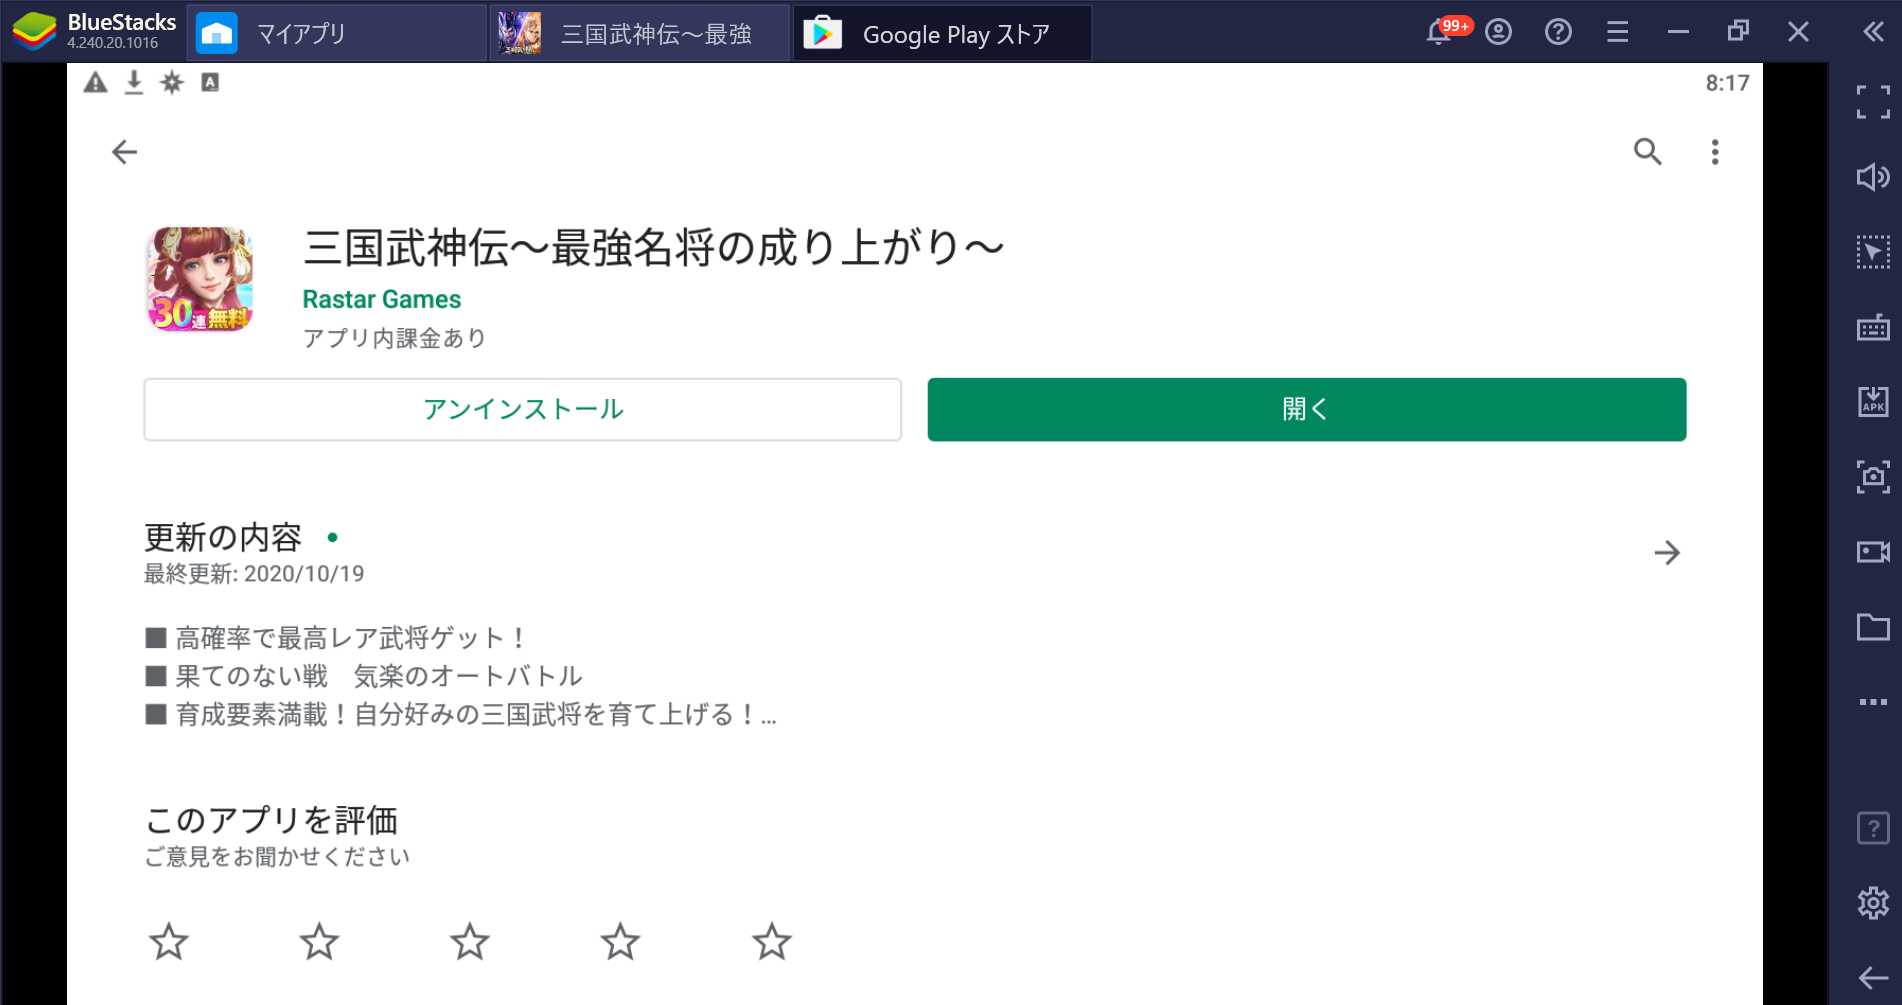Viewport: 1902px width, 1005px height.
Task: Click the keyboard A status icon
Action: 210,83
